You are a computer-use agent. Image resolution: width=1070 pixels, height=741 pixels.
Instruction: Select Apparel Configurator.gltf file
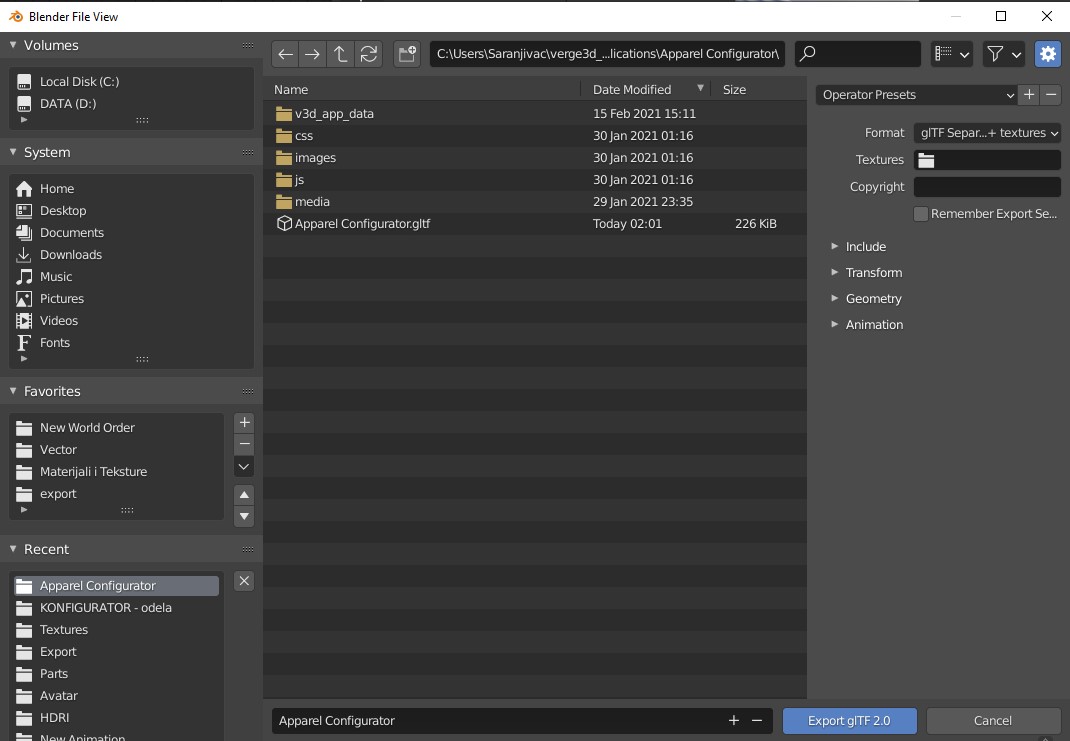coord(535,224)
